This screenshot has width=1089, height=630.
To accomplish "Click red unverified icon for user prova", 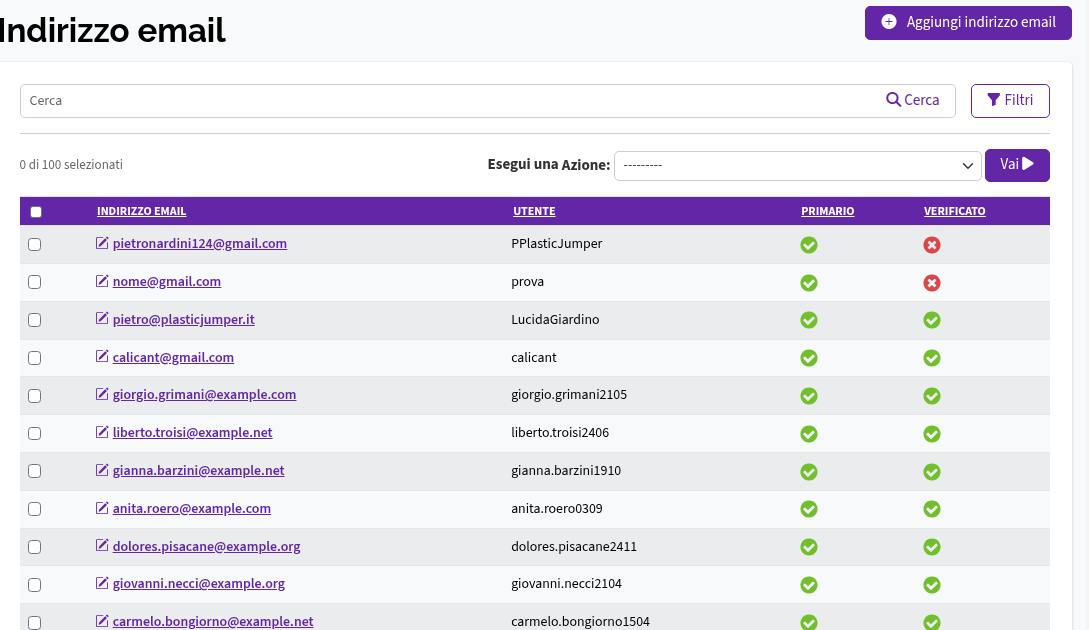I will coord(932,283).
